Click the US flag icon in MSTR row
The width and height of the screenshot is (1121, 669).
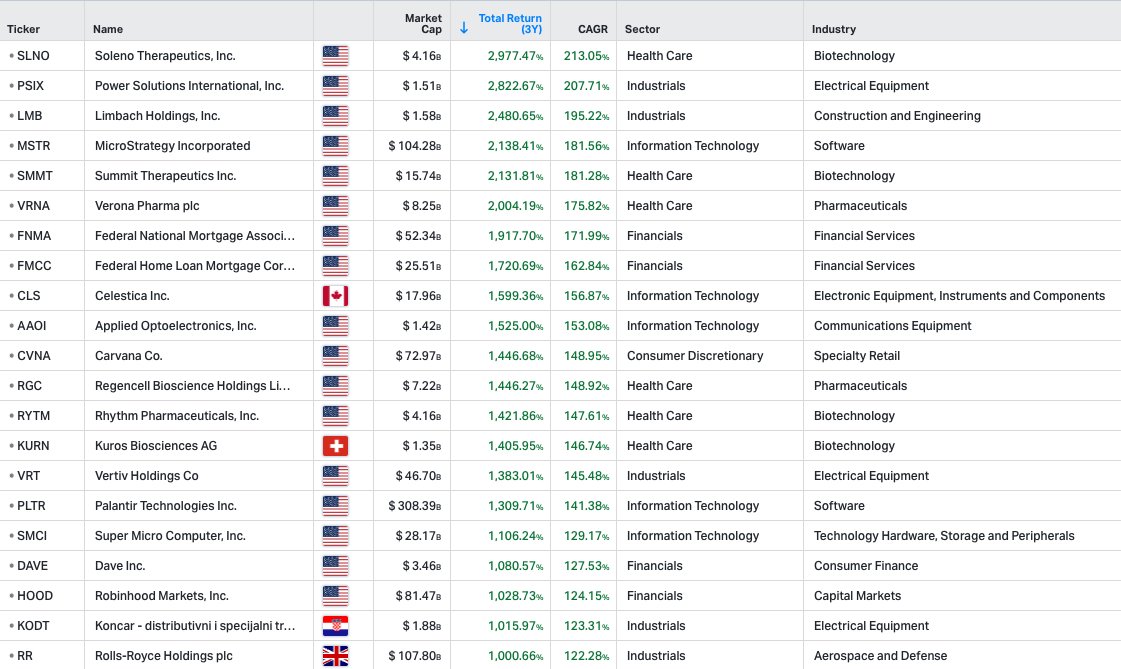tap(335, 146)
